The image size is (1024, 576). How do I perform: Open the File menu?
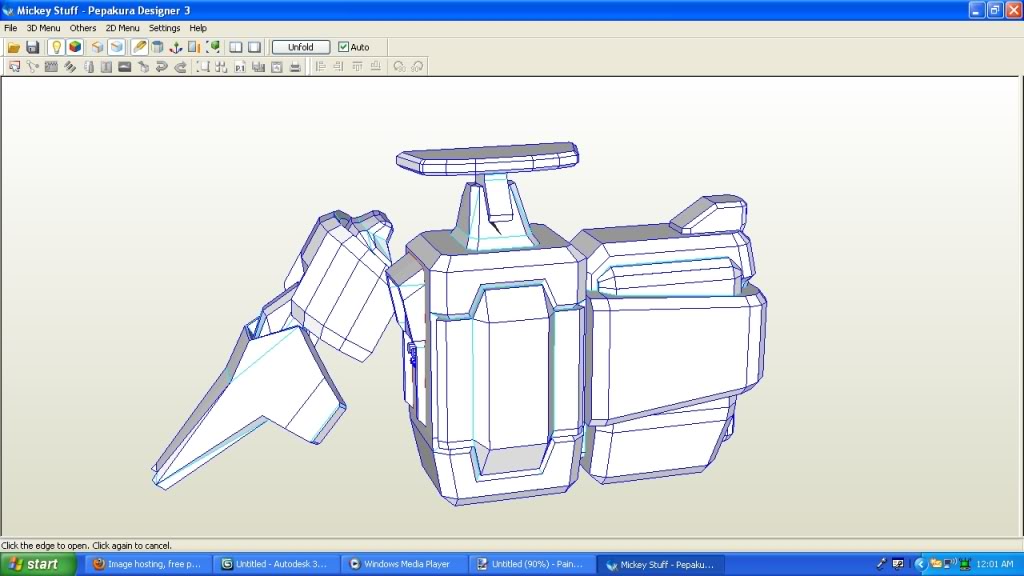[x=11, y=28]
